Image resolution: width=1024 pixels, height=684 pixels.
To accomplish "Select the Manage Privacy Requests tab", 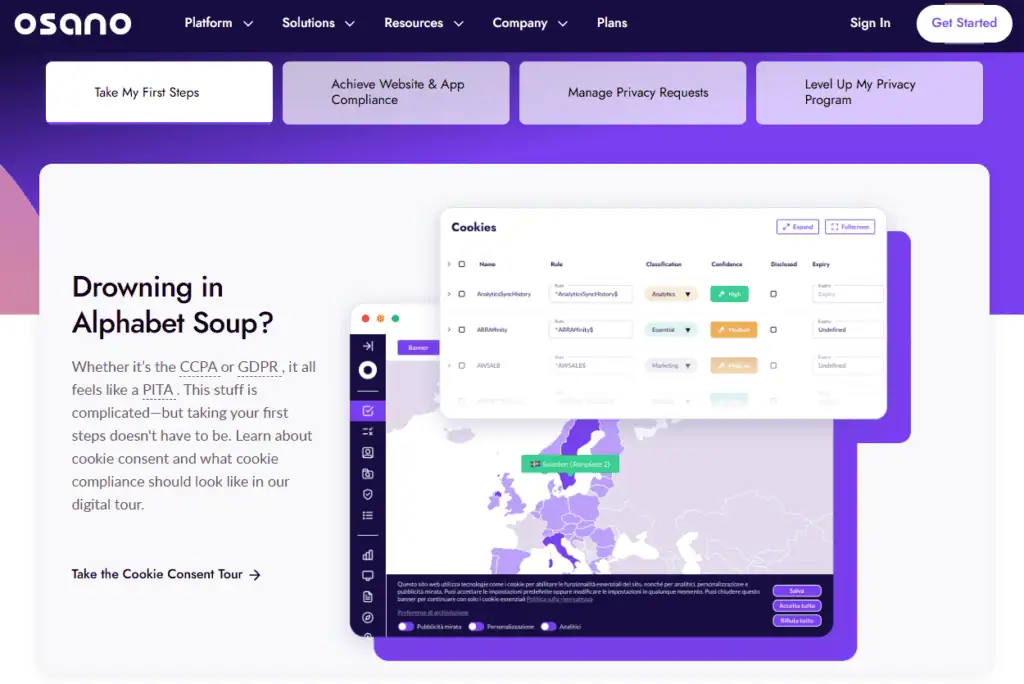I will pos(632,93).
